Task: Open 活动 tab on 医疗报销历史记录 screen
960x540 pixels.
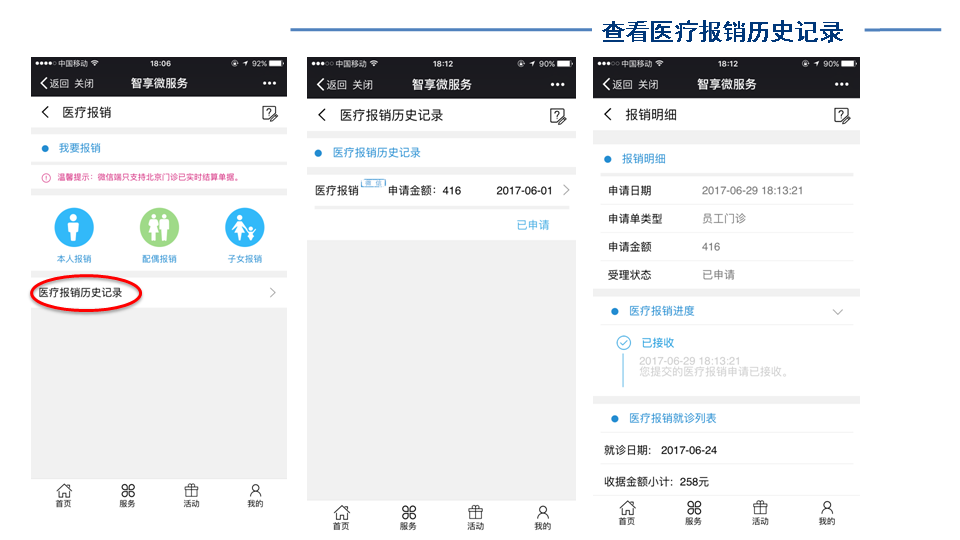Action: coord(475,517)
